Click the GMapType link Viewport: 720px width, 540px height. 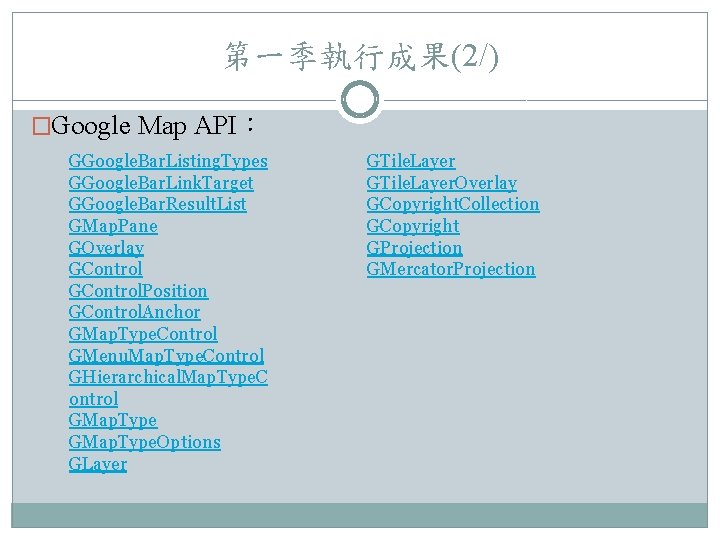pos(113,420)
